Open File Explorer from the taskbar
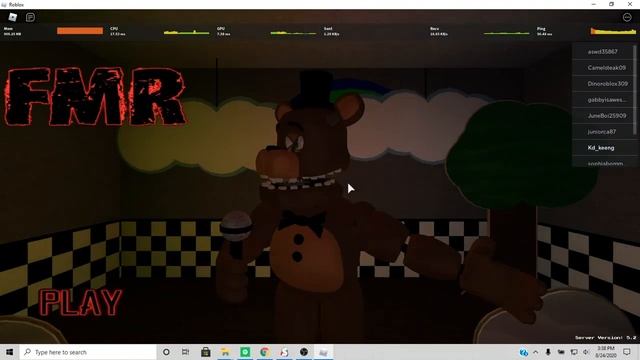Image resolution: width=640 pixels, height=360 pixels. coord(225,352)
